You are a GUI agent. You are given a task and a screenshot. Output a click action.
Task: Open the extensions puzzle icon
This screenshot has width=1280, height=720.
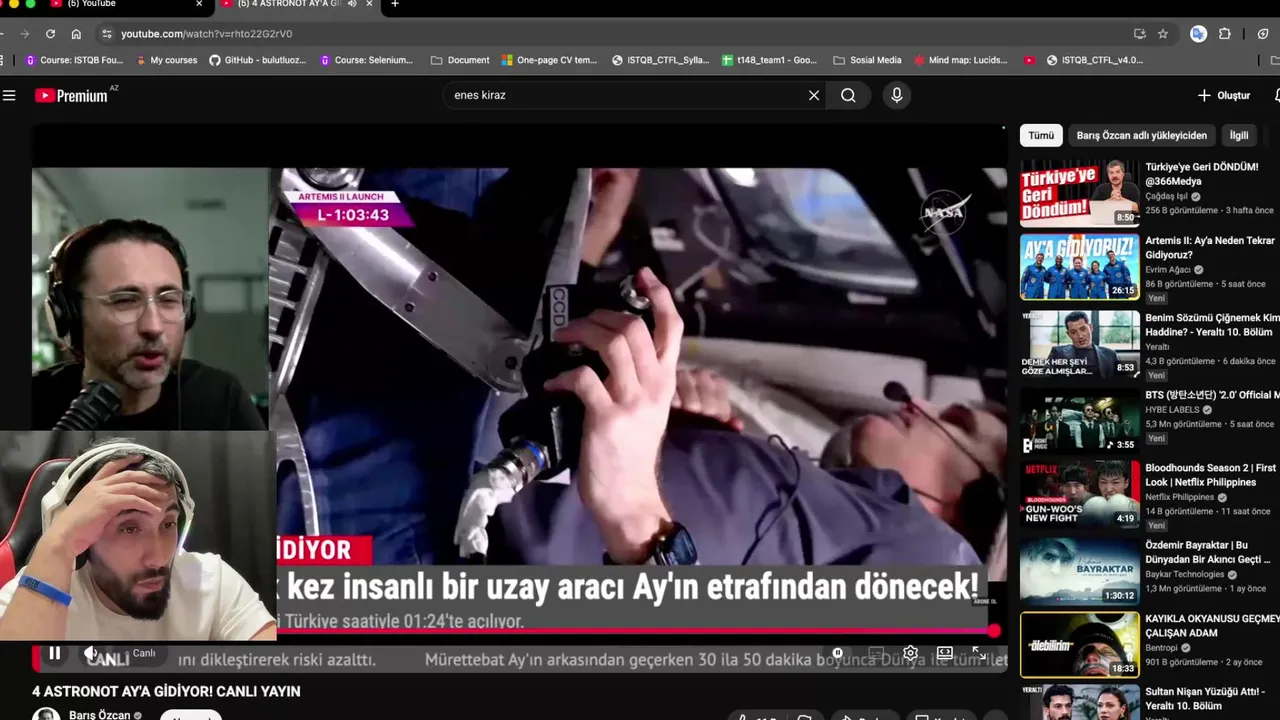[1225, 34]
